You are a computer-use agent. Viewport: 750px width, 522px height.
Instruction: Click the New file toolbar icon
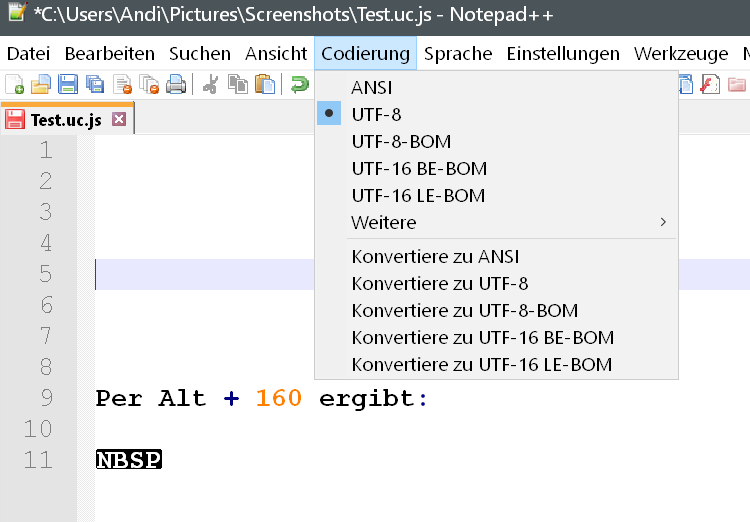pyautogui.click(x=15, y=85)
